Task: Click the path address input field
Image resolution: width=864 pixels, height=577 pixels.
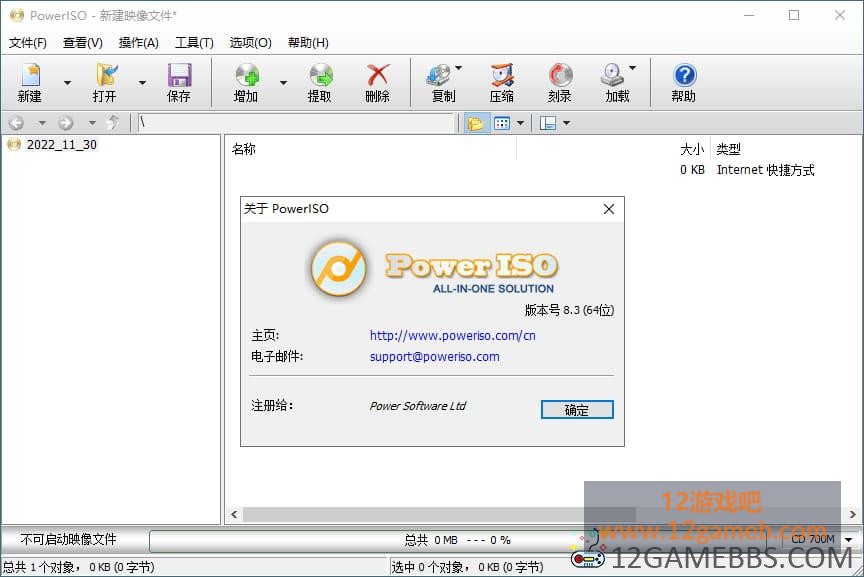Action: 295,122
